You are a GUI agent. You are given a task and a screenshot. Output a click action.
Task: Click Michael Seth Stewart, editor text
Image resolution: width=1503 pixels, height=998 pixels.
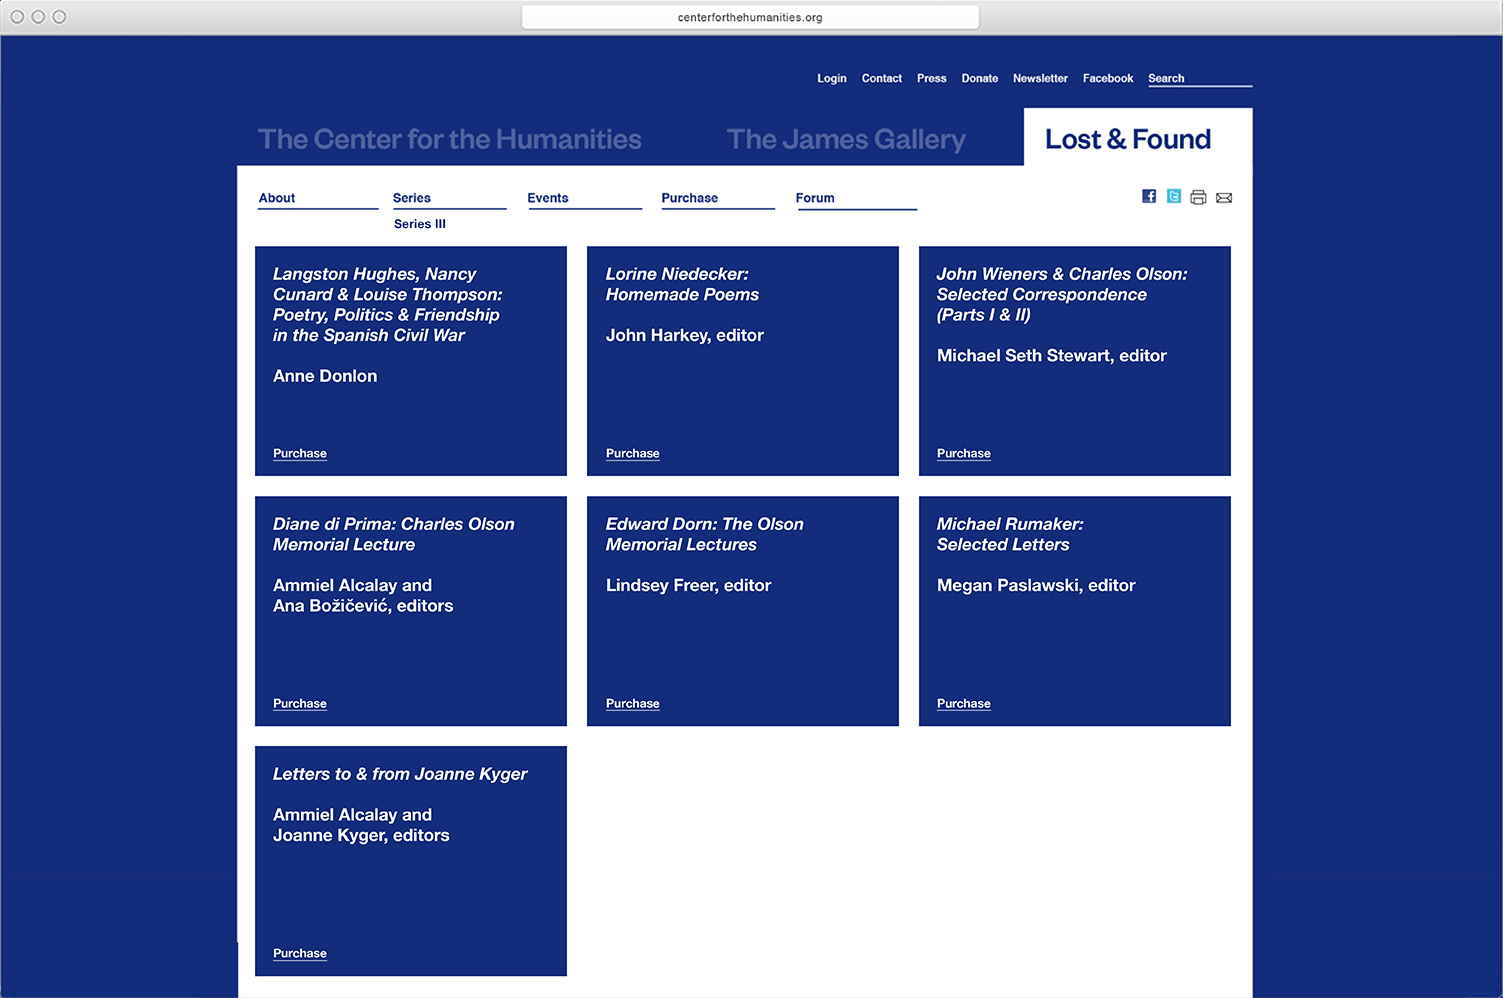pos(1052,355)
